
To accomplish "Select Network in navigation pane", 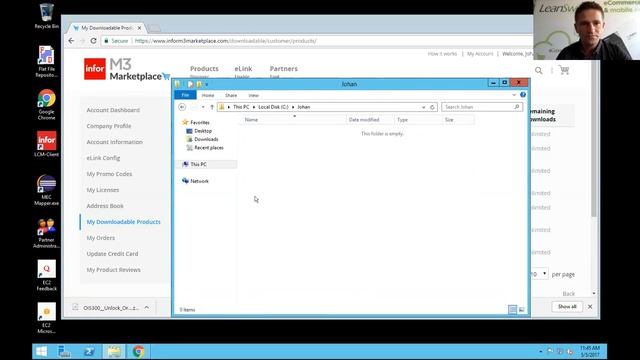I will [x=199, y=181].
